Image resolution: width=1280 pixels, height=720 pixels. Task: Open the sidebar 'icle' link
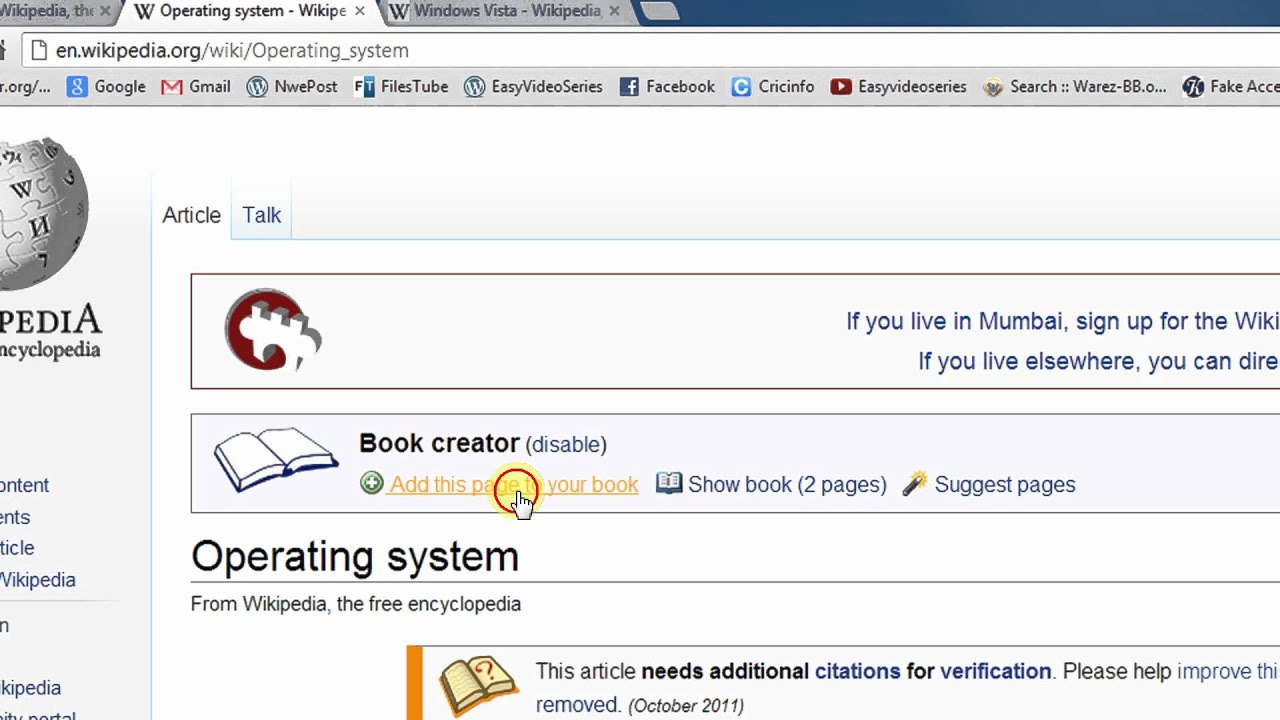click(17, 548)
